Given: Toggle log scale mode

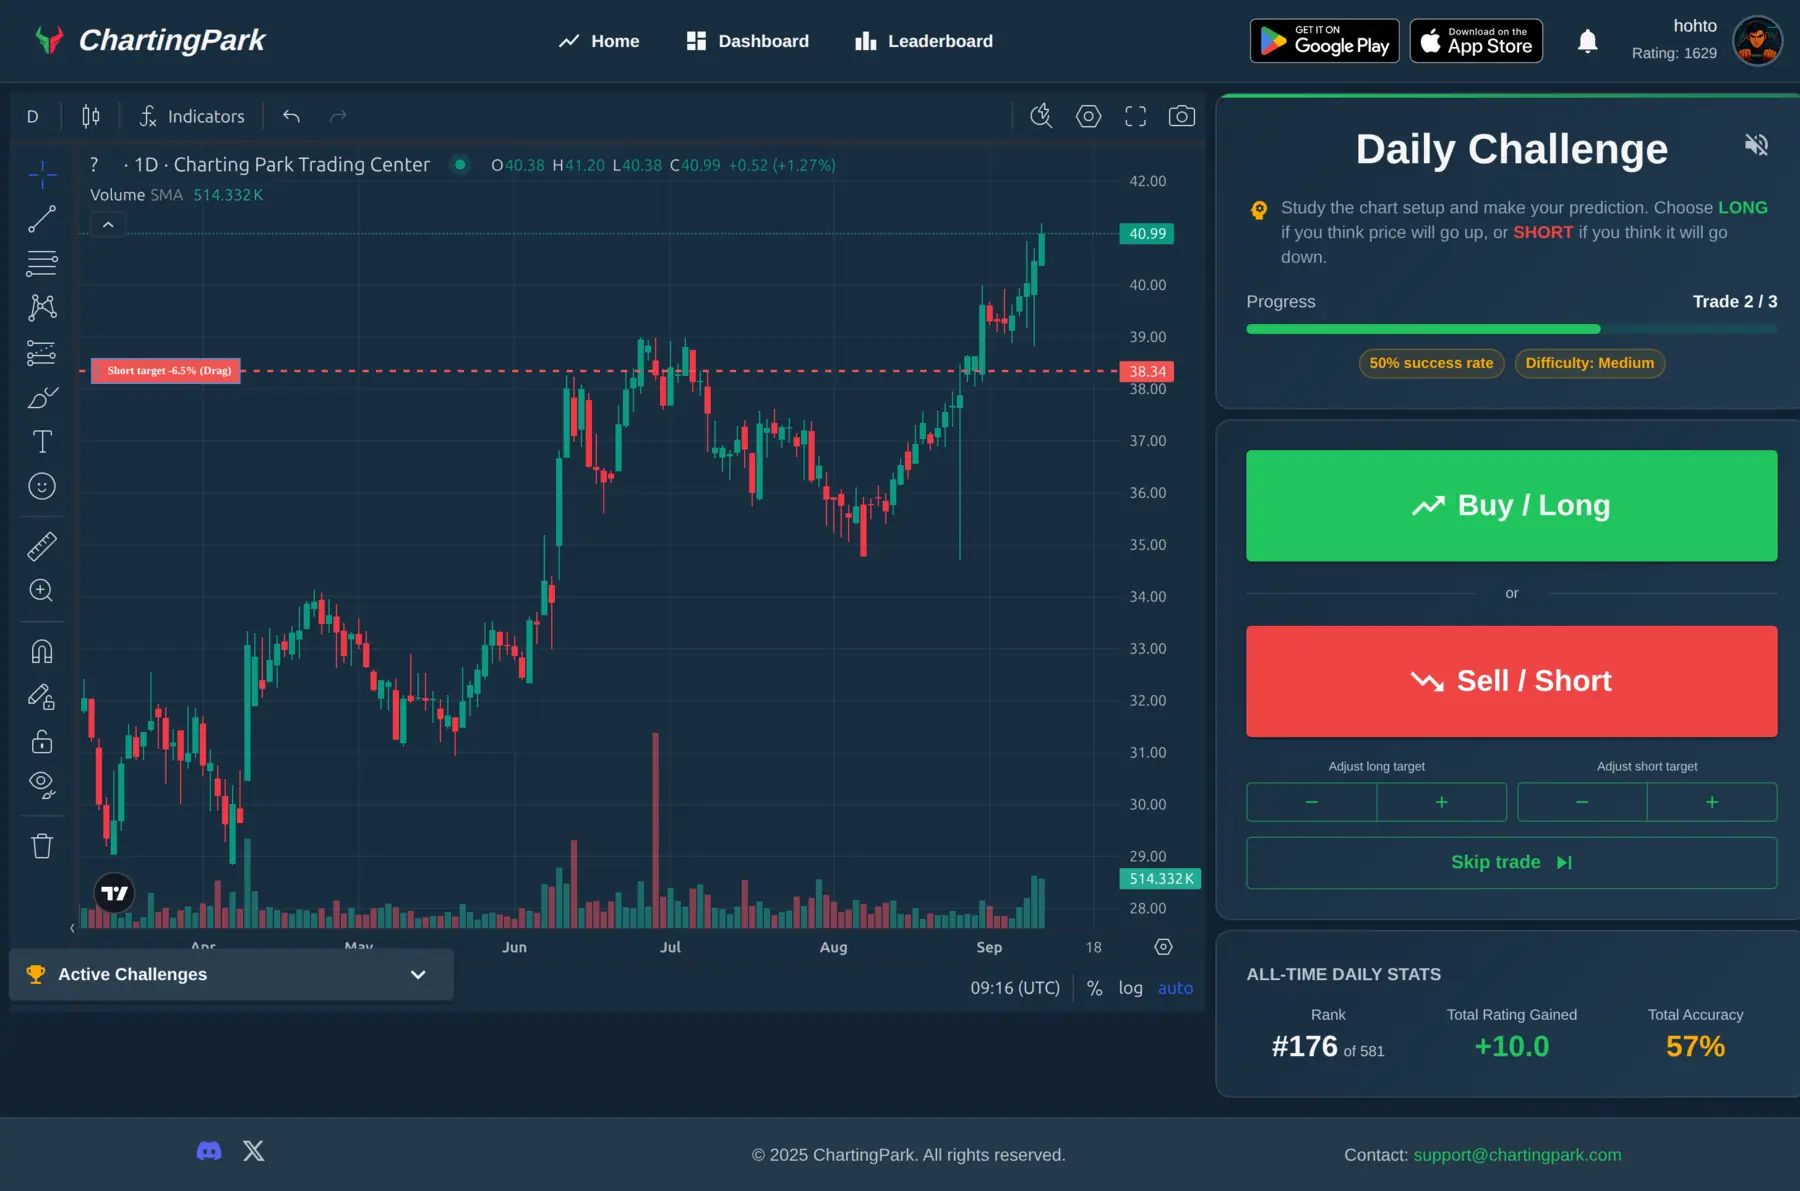Looking at the screenshot, I should (1130, 988).
